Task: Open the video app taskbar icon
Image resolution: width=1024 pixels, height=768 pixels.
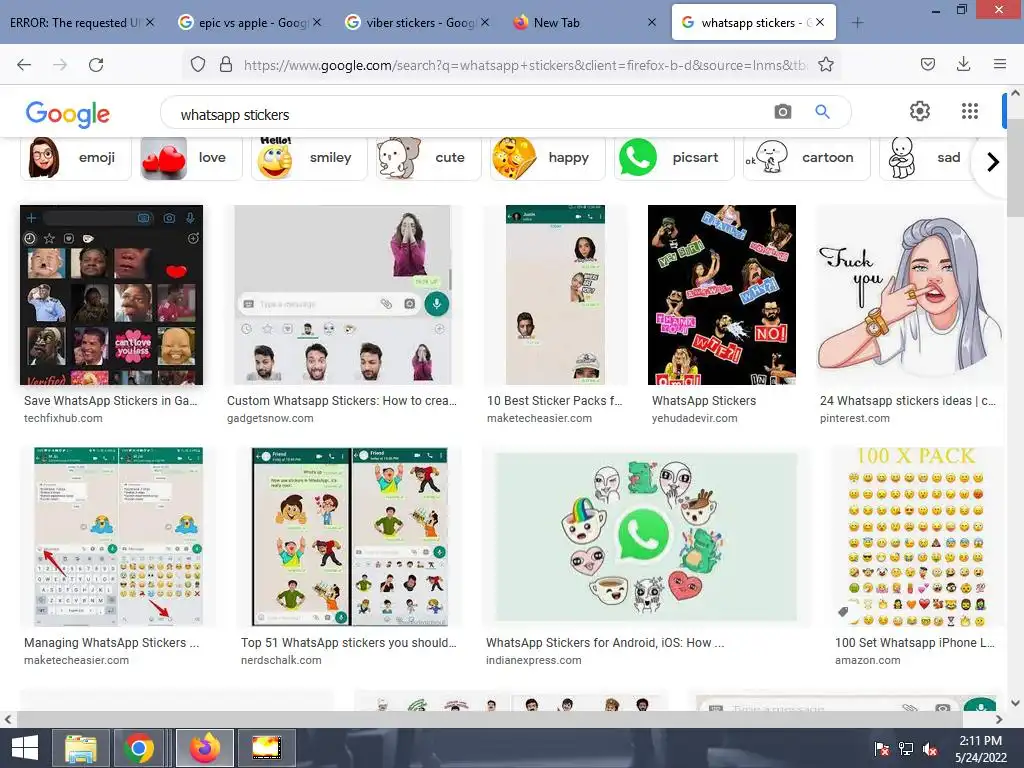Action: [266, 748]
